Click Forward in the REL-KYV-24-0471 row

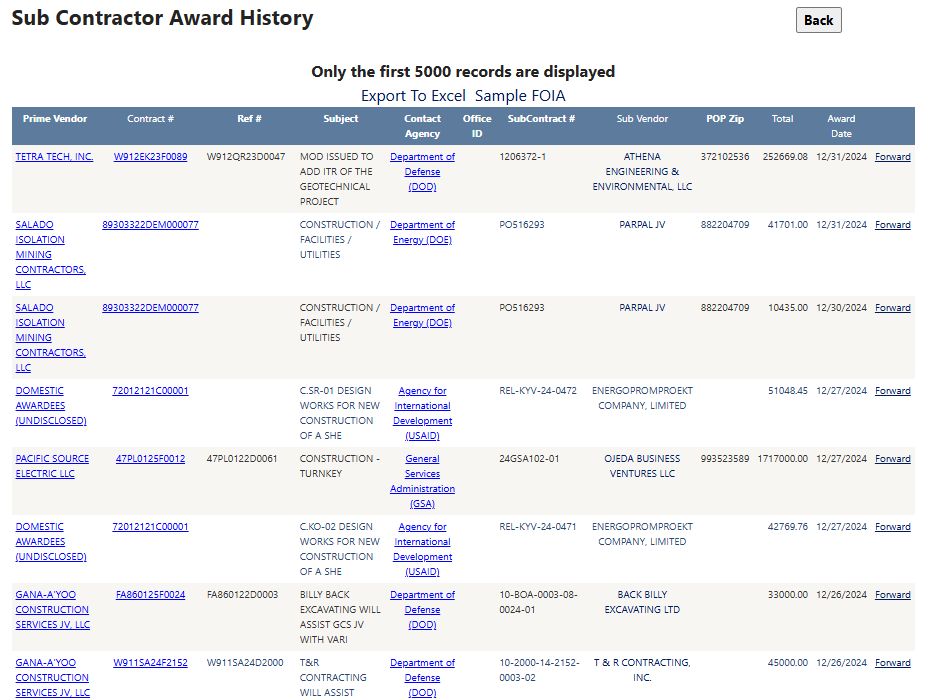coord(893,527)
